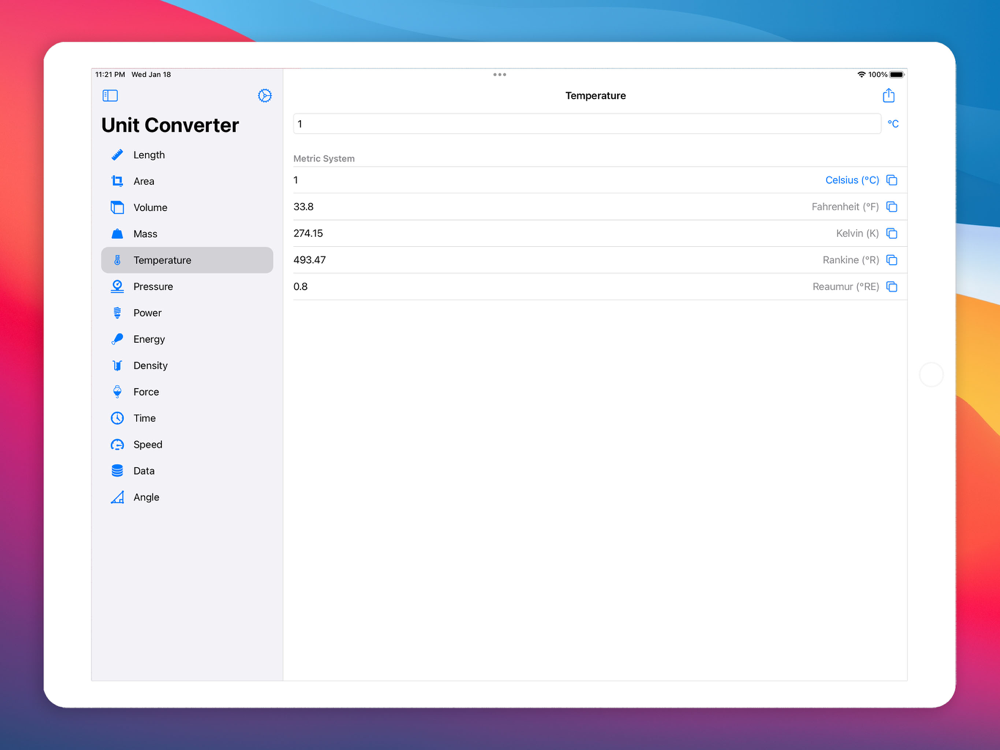Go to Mass conversions
Viewport: 1000px width, 750px height.
[187, 234]
